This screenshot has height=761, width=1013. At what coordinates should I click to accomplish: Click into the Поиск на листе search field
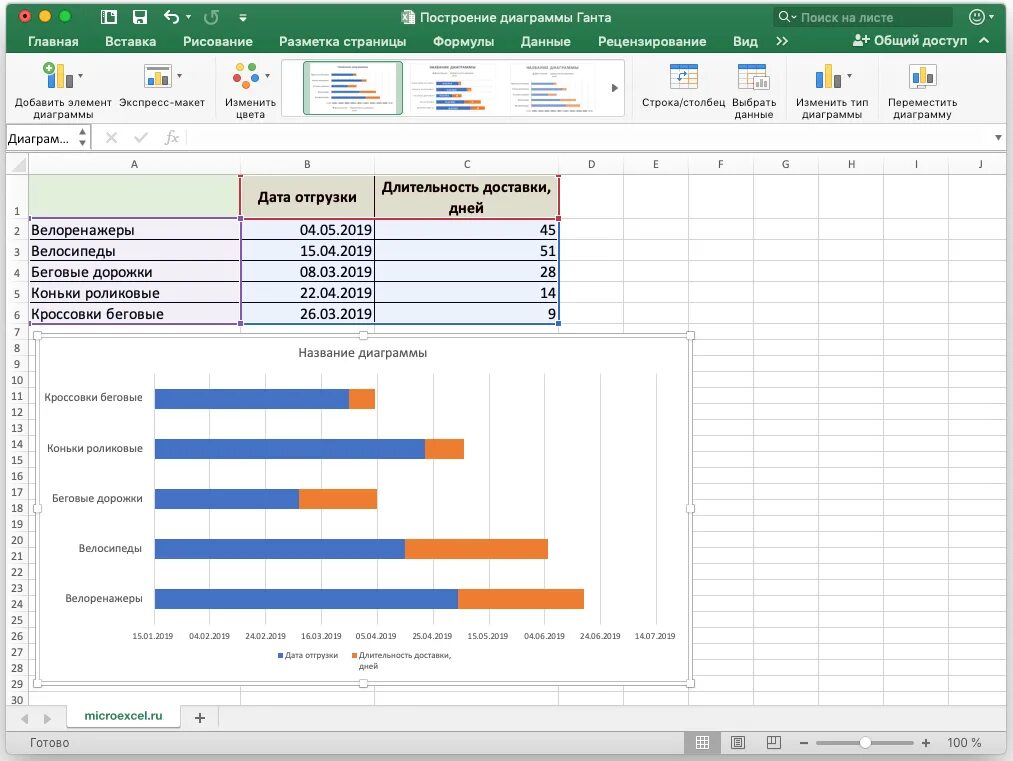[863, 17]
